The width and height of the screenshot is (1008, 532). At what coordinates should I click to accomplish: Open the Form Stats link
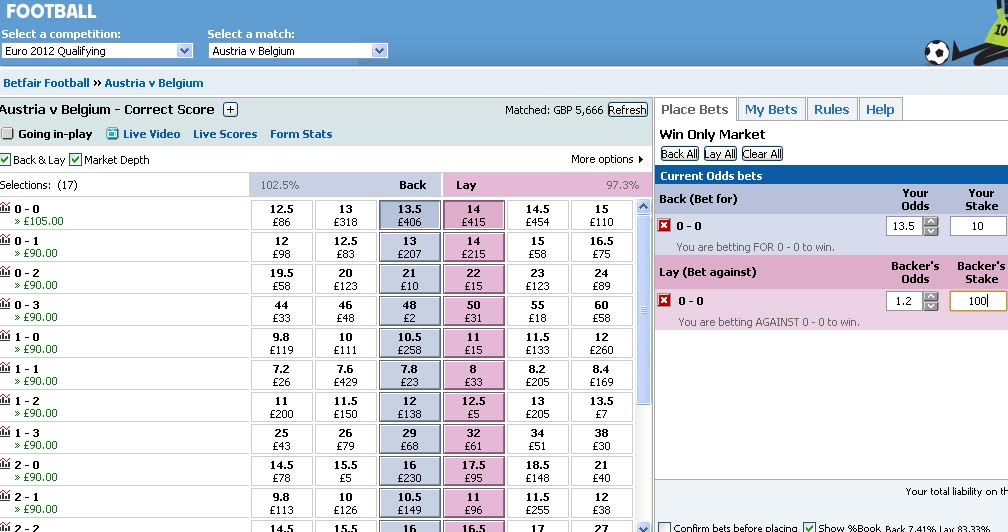pos(301,134)
